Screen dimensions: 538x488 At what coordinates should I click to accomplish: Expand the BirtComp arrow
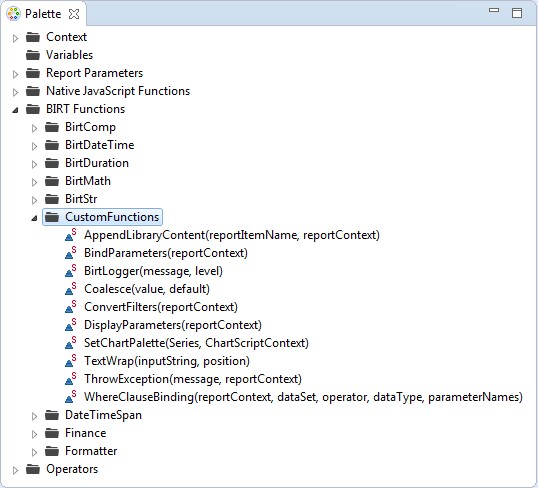pyautogui.click(x=34, y=128)
